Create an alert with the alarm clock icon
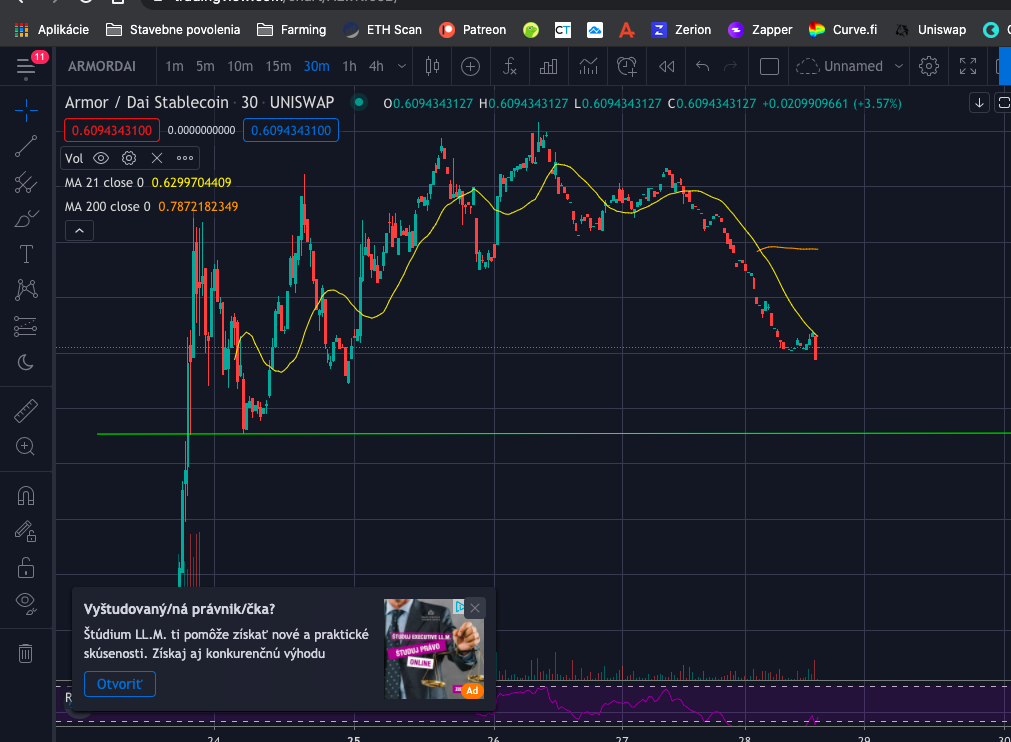Viewport: 1011px width, 742px height. pyautogui.click(x=627, y=67)
